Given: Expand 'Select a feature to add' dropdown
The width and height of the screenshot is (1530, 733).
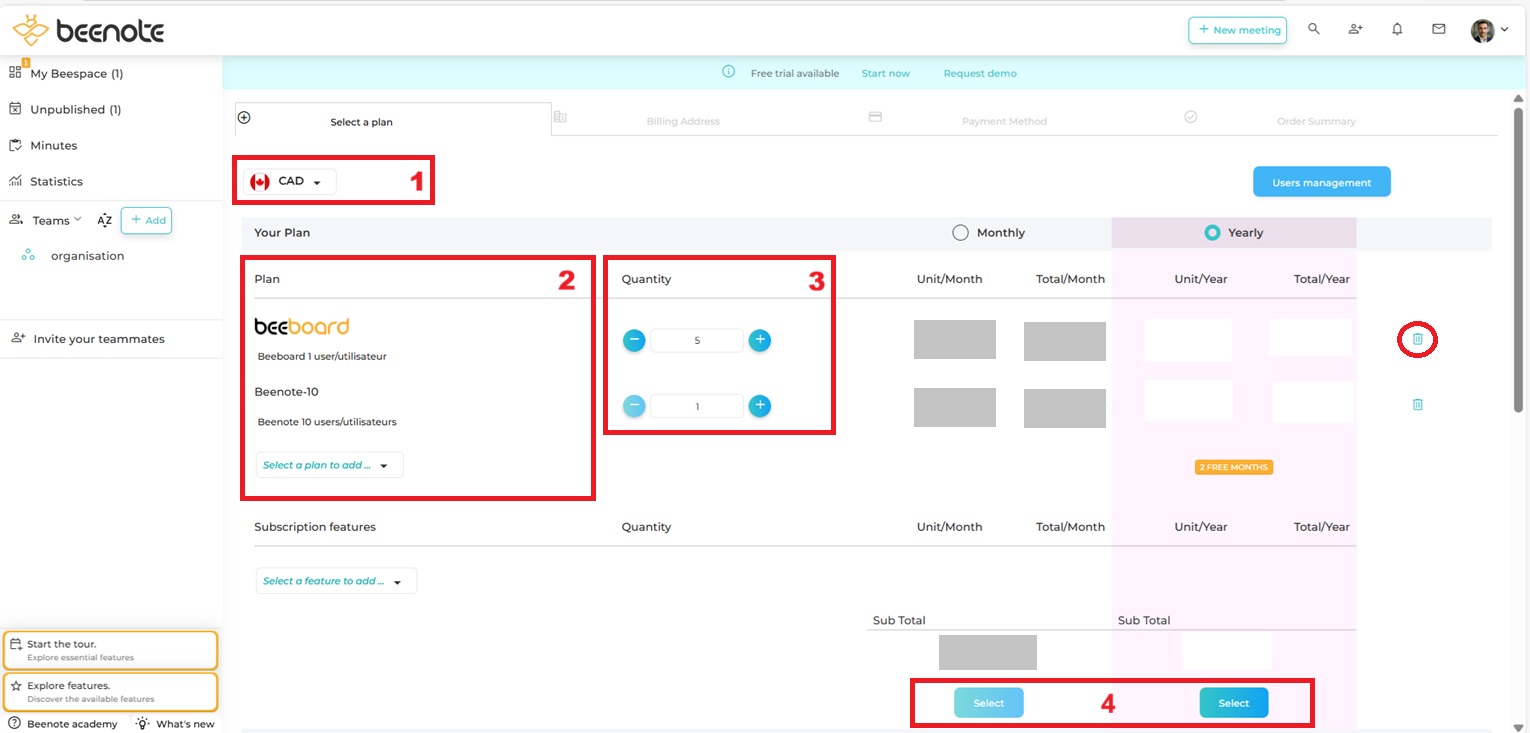Looking at the screenshot, I should [335, 581].
